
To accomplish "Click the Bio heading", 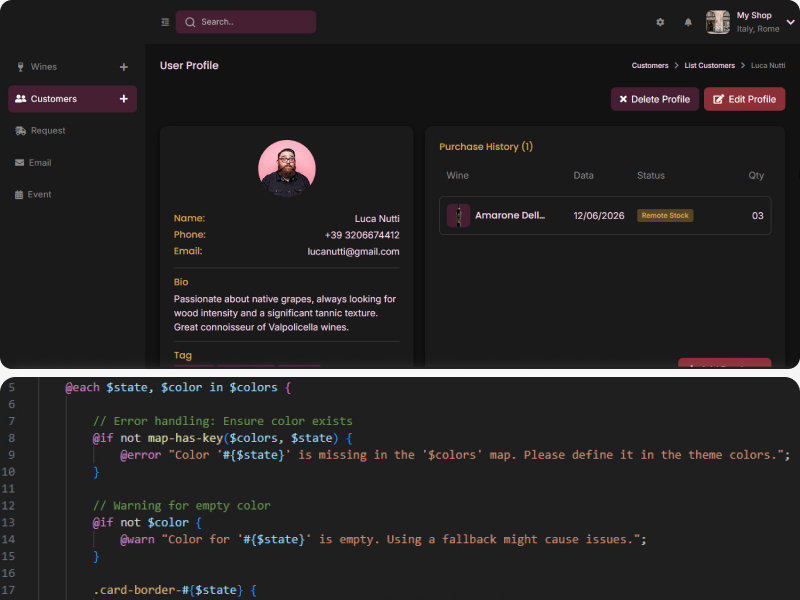I will [x=181, y=282].
